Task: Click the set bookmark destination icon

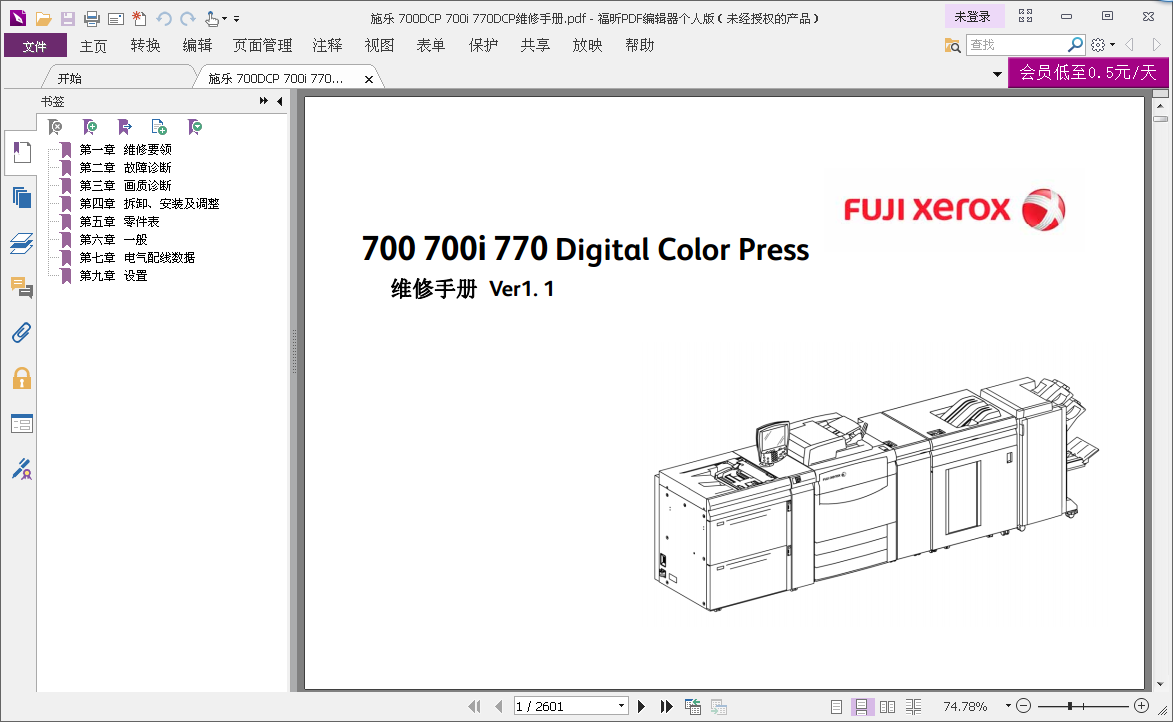Action: tap(124, 127)
